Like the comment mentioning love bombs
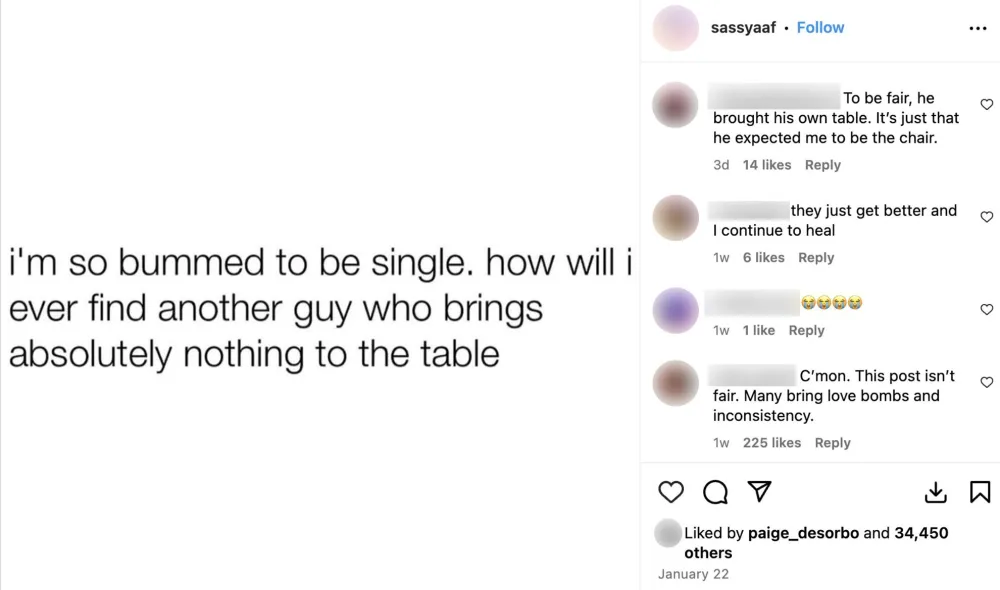This screenshot has height=590, width=1000. [986, 383]
